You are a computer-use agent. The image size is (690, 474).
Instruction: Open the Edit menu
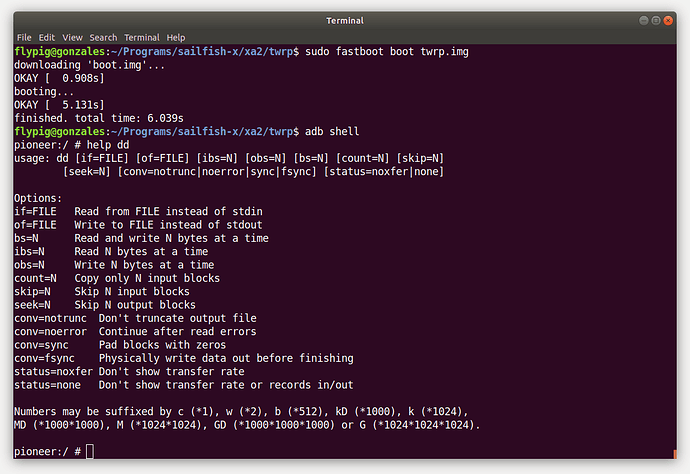coord(47,37)
